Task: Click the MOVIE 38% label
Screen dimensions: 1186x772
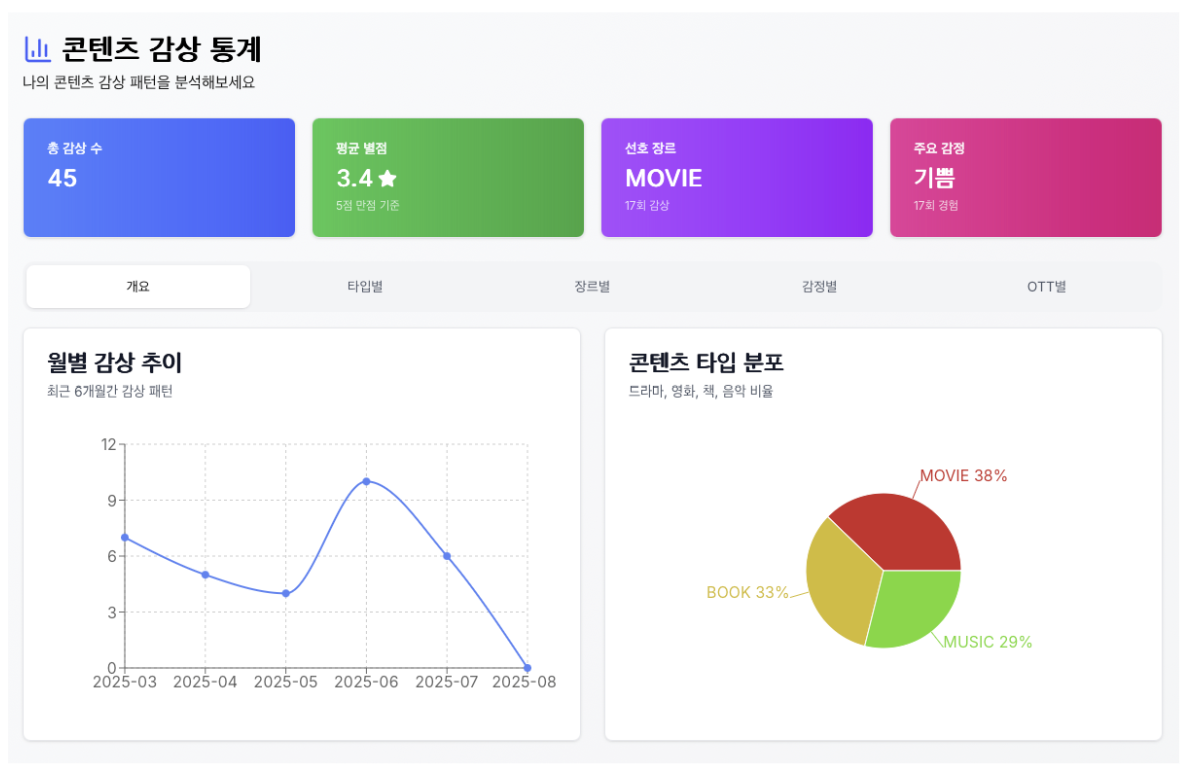Action: 964,476
